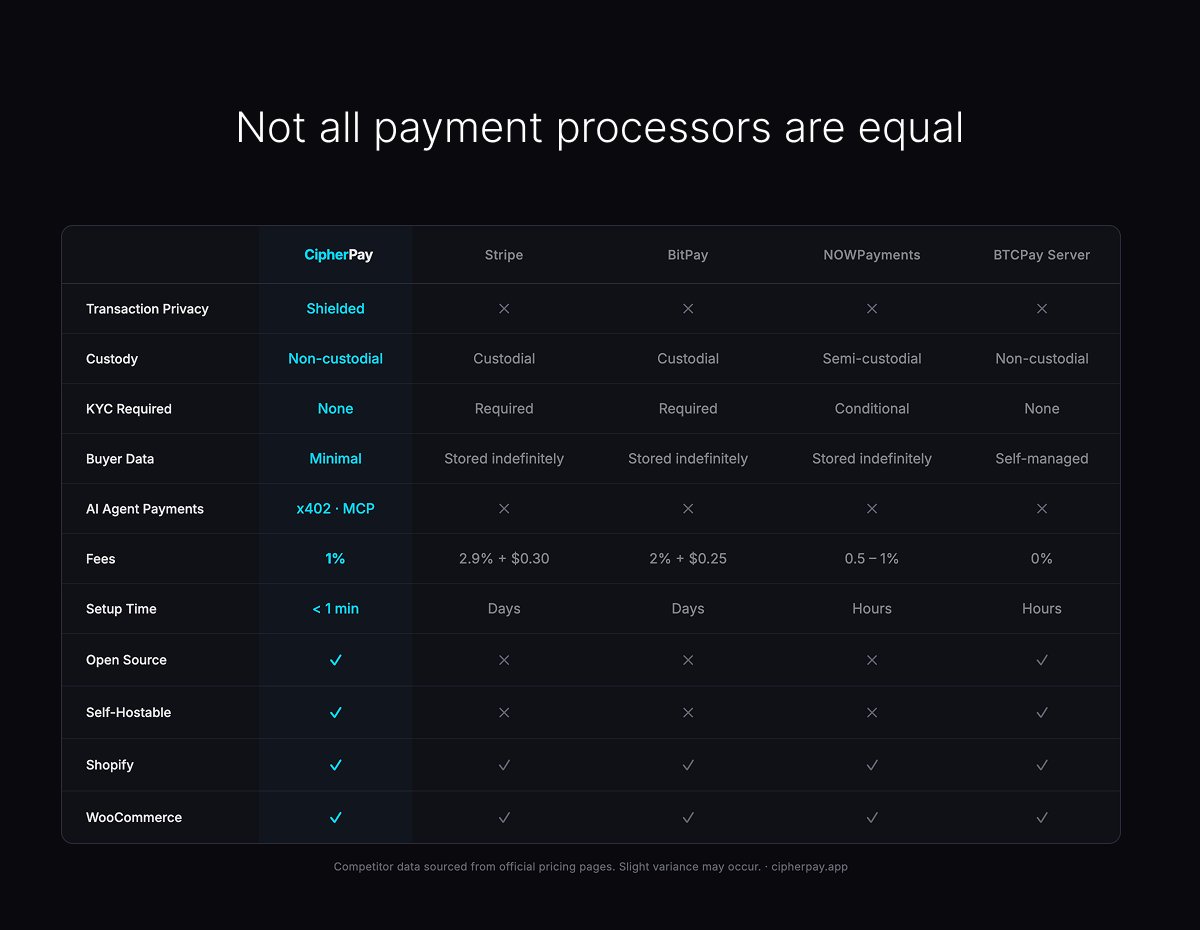
Task: Click Stripe's Shopify checkmark
Action: [504, 765]
